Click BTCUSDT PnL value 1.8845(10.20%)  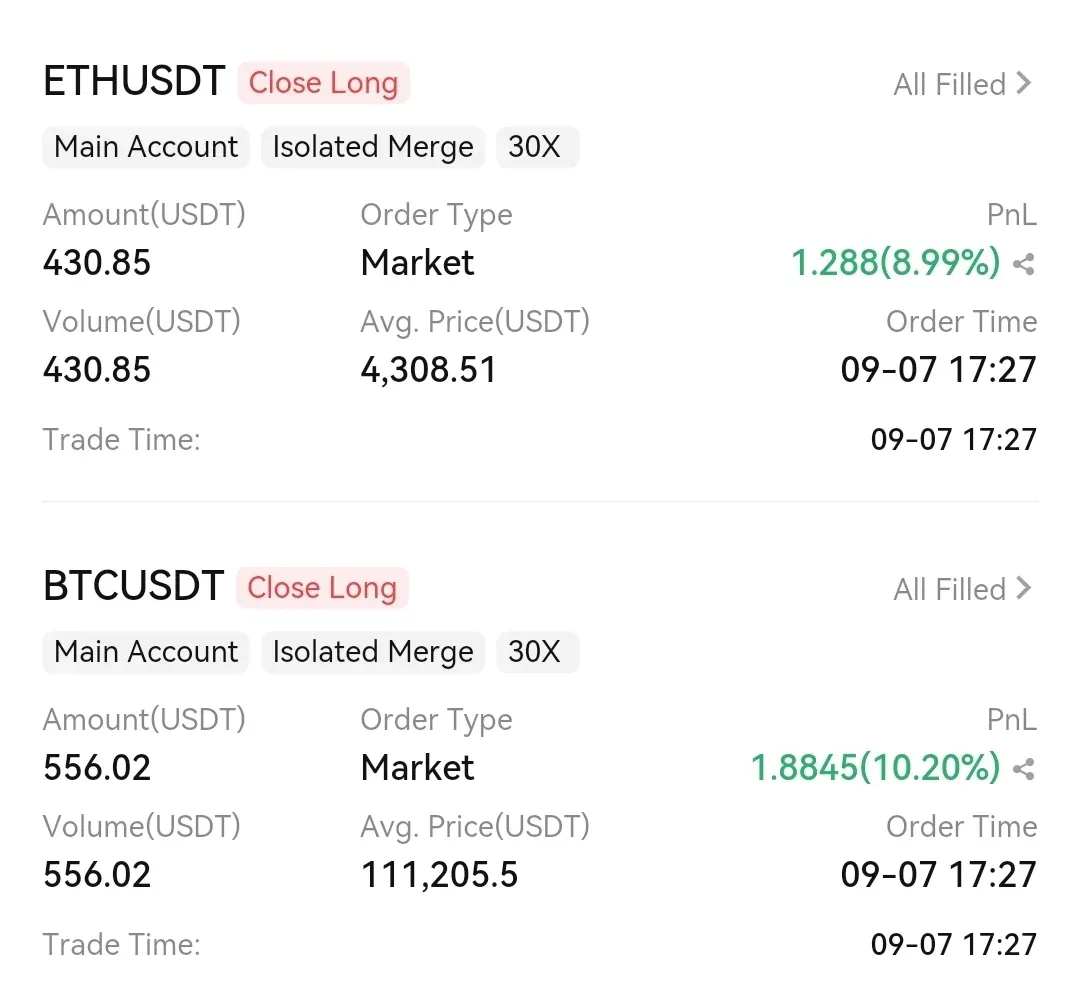click(875, 768)
